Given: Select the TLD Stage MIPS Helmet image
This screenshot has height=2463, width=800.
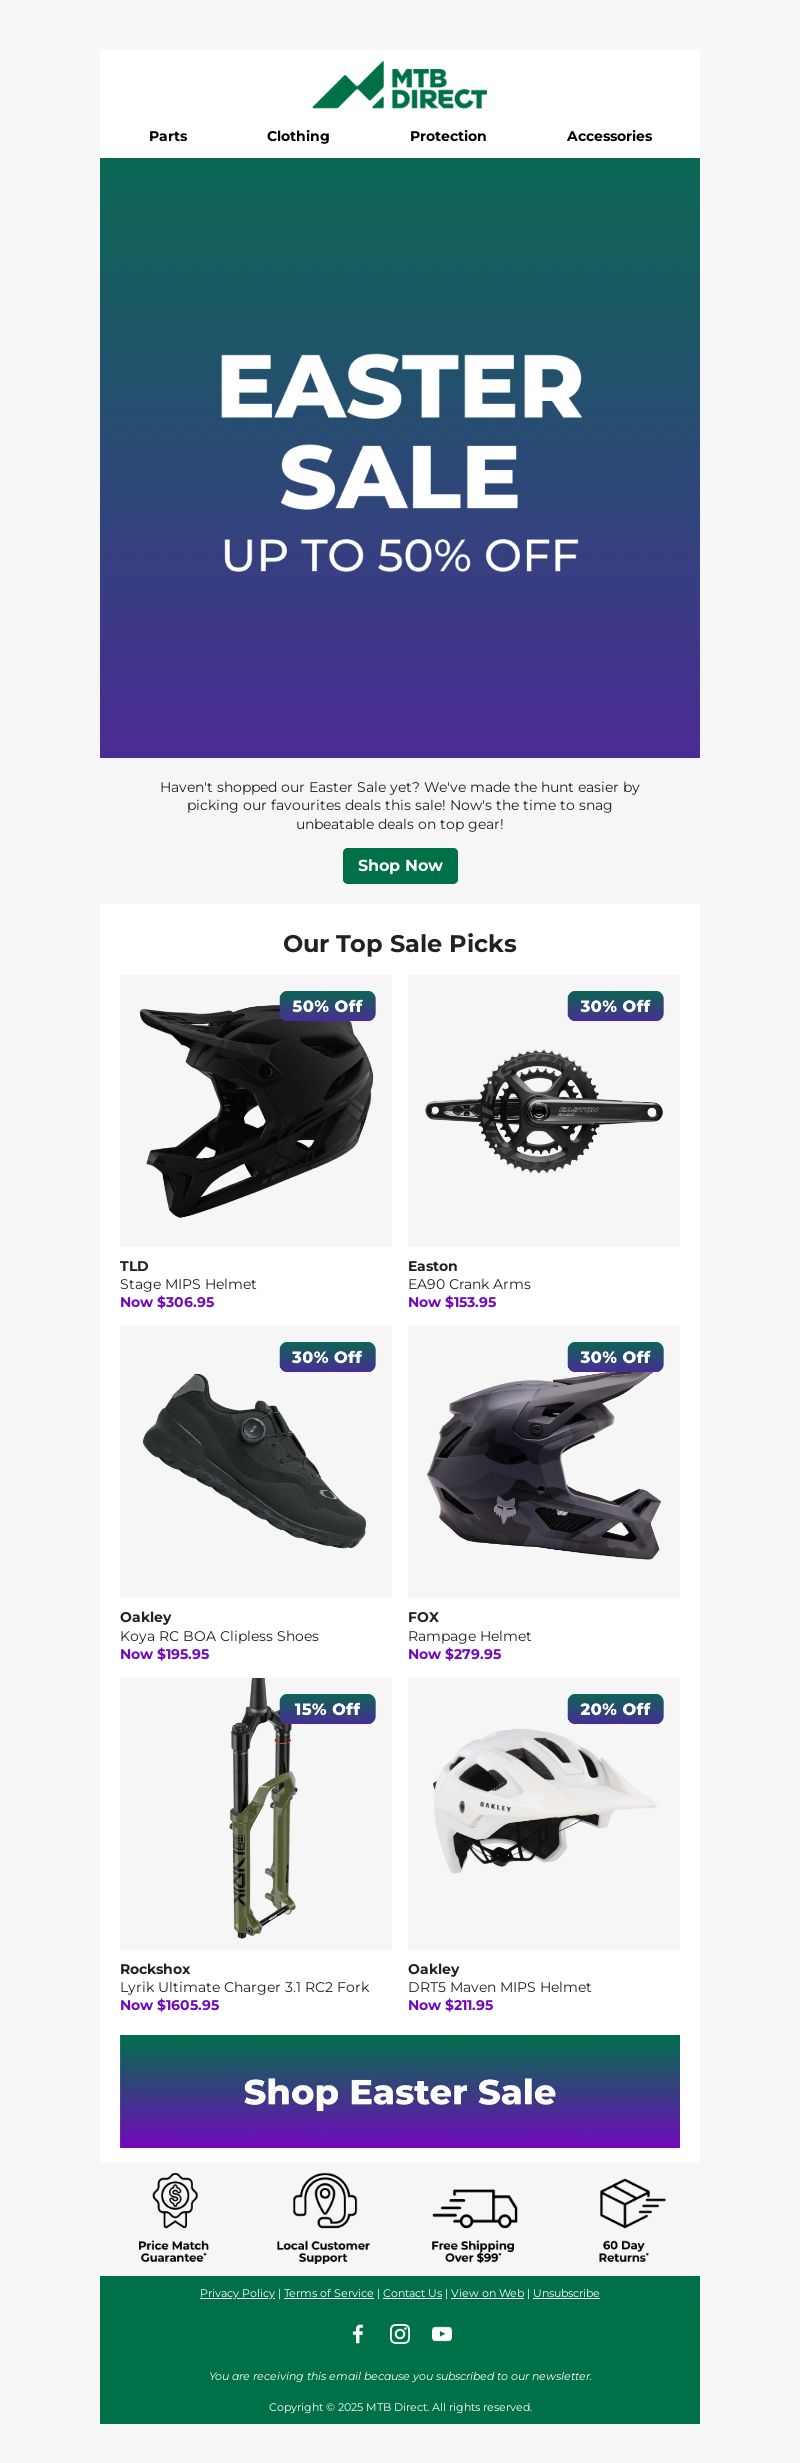Looking at the screenshot, I should pos(256,1110).
